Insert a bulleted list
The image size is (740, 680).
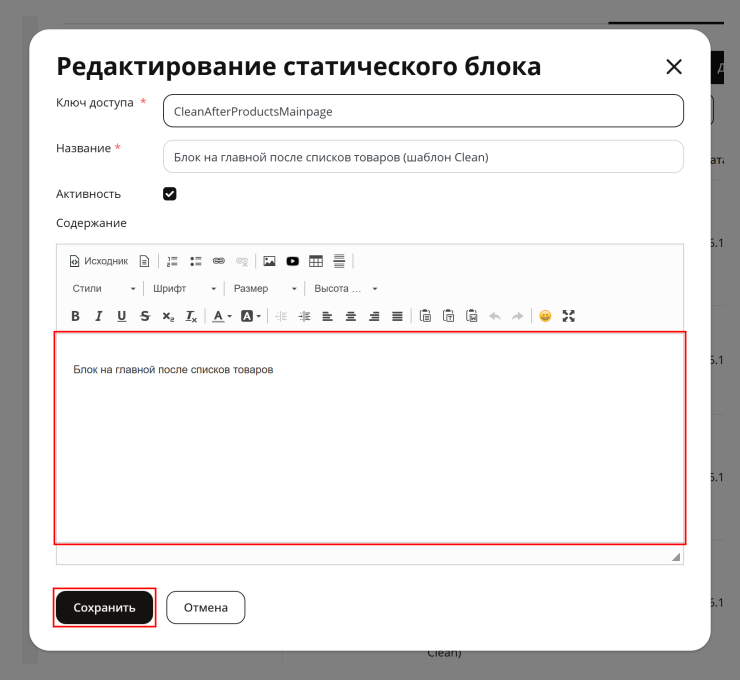click(195, 261)
